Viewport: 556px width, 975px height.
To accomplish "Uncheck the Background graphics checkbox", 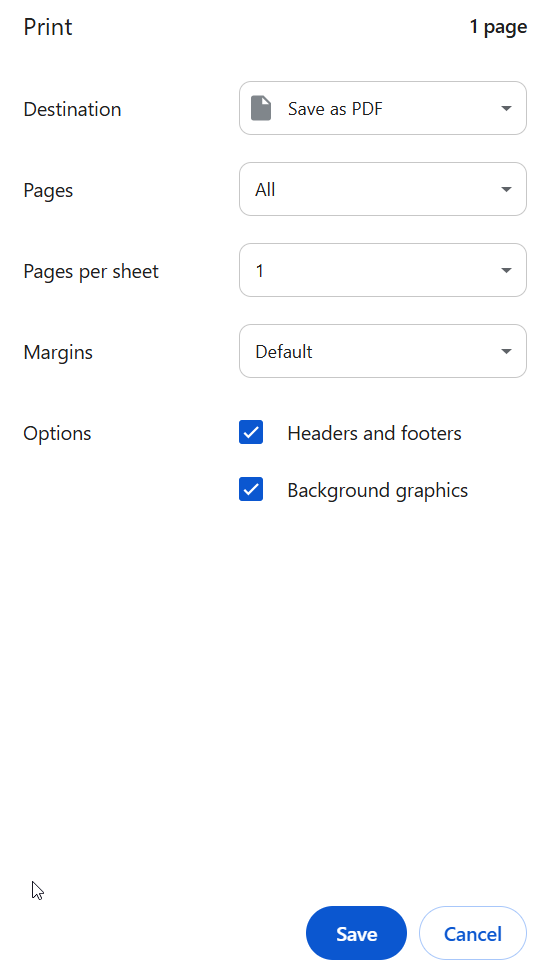I will point(251,489).
